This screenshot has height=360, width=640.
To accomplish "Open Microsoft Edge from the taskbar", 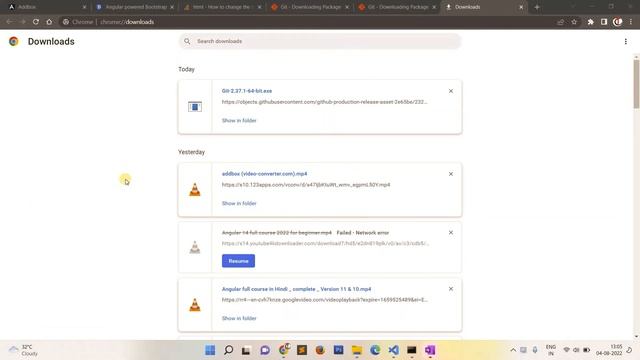I will (375, 350).
